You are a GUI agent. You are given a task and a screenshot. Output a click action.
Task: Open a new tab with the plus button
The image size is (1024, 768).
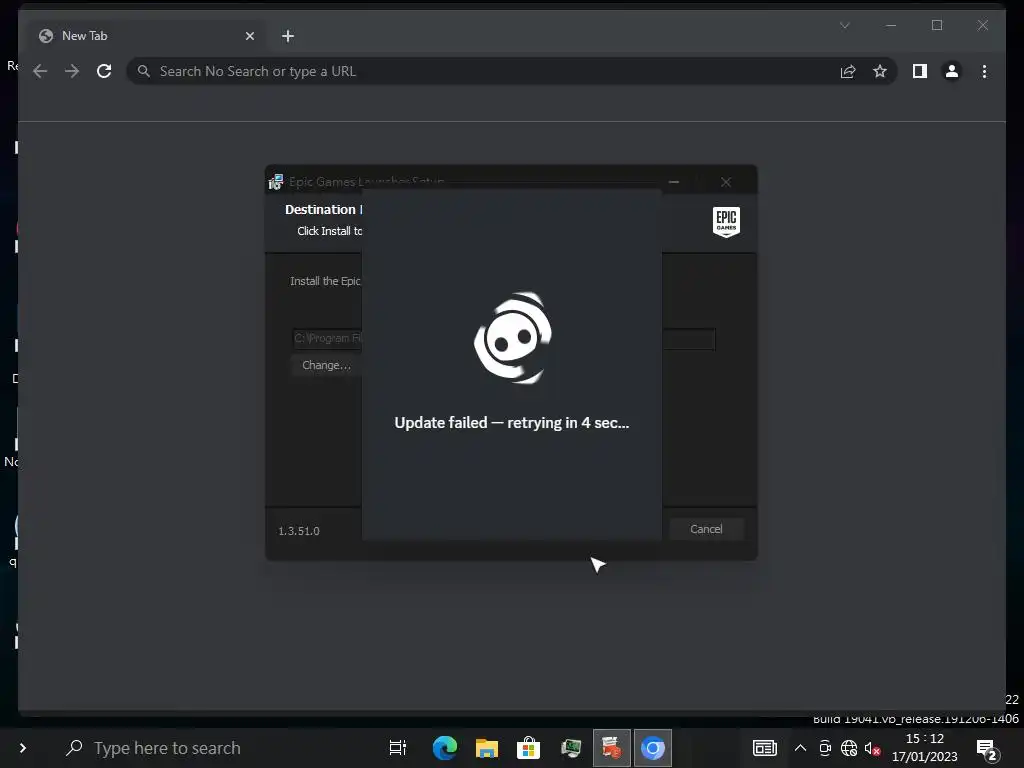pos(288,36)
